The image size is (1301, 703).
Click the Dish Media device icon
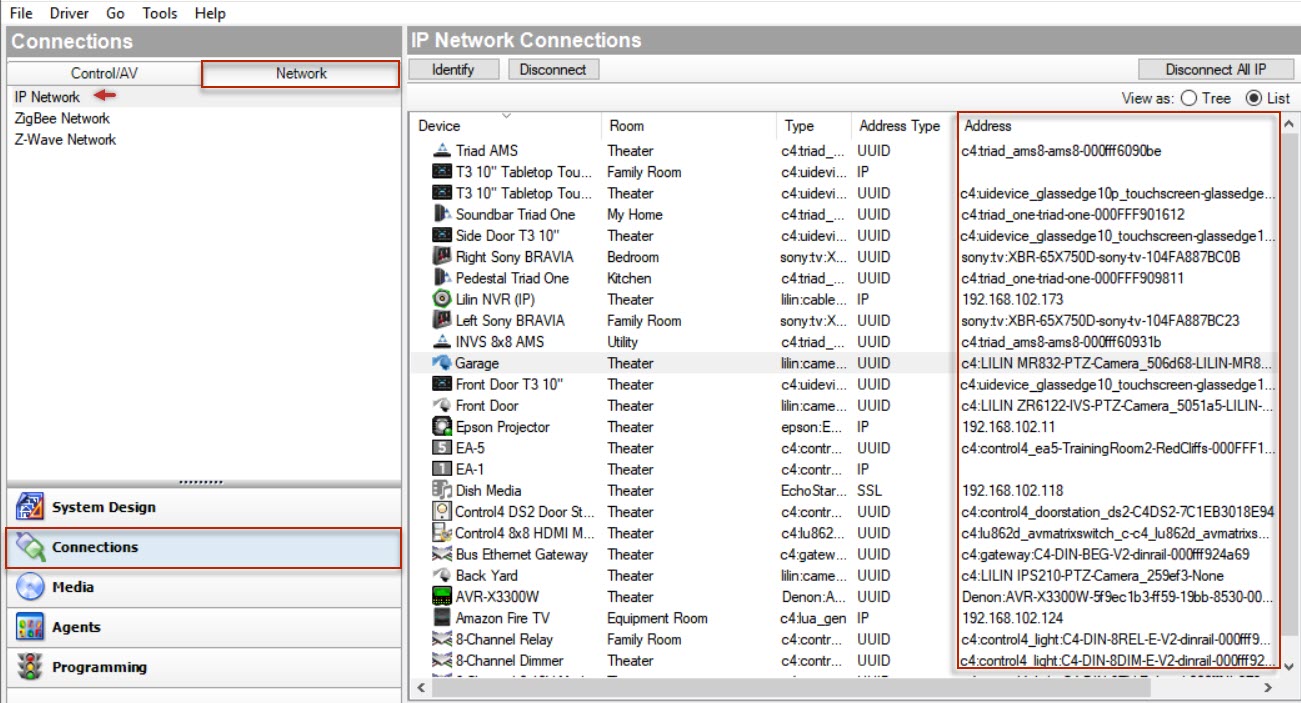click(442, 490)
